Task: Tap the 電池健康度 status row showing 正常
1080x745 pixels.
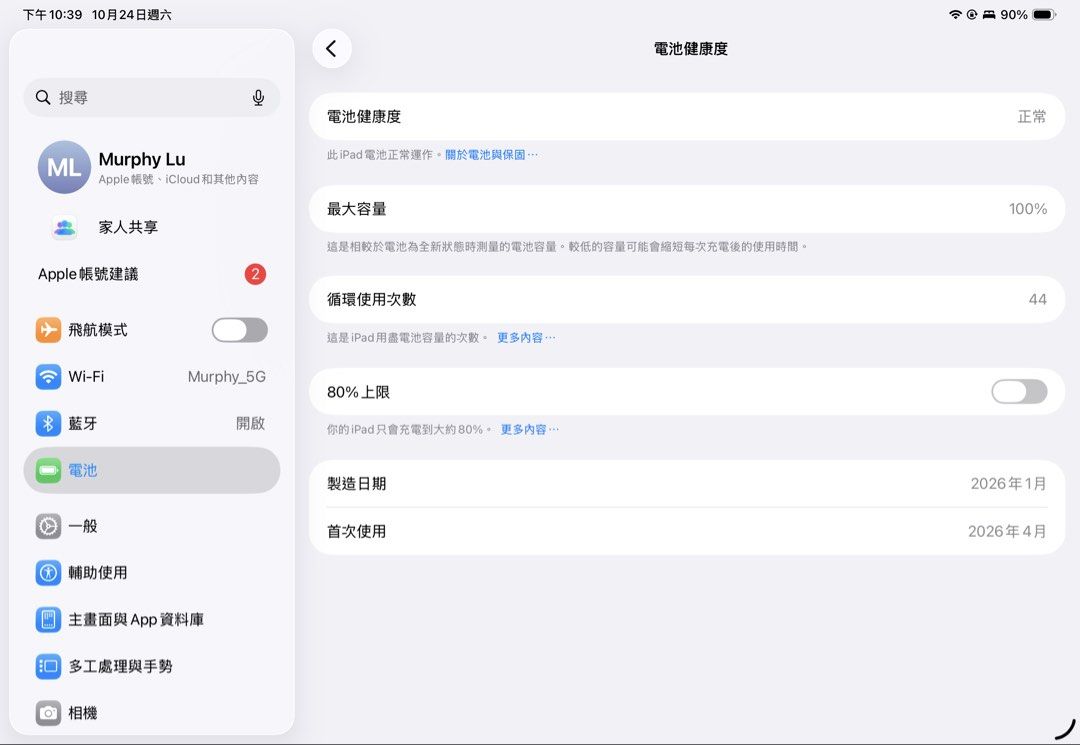Action: pyautogui.click(x=687, y=116)
